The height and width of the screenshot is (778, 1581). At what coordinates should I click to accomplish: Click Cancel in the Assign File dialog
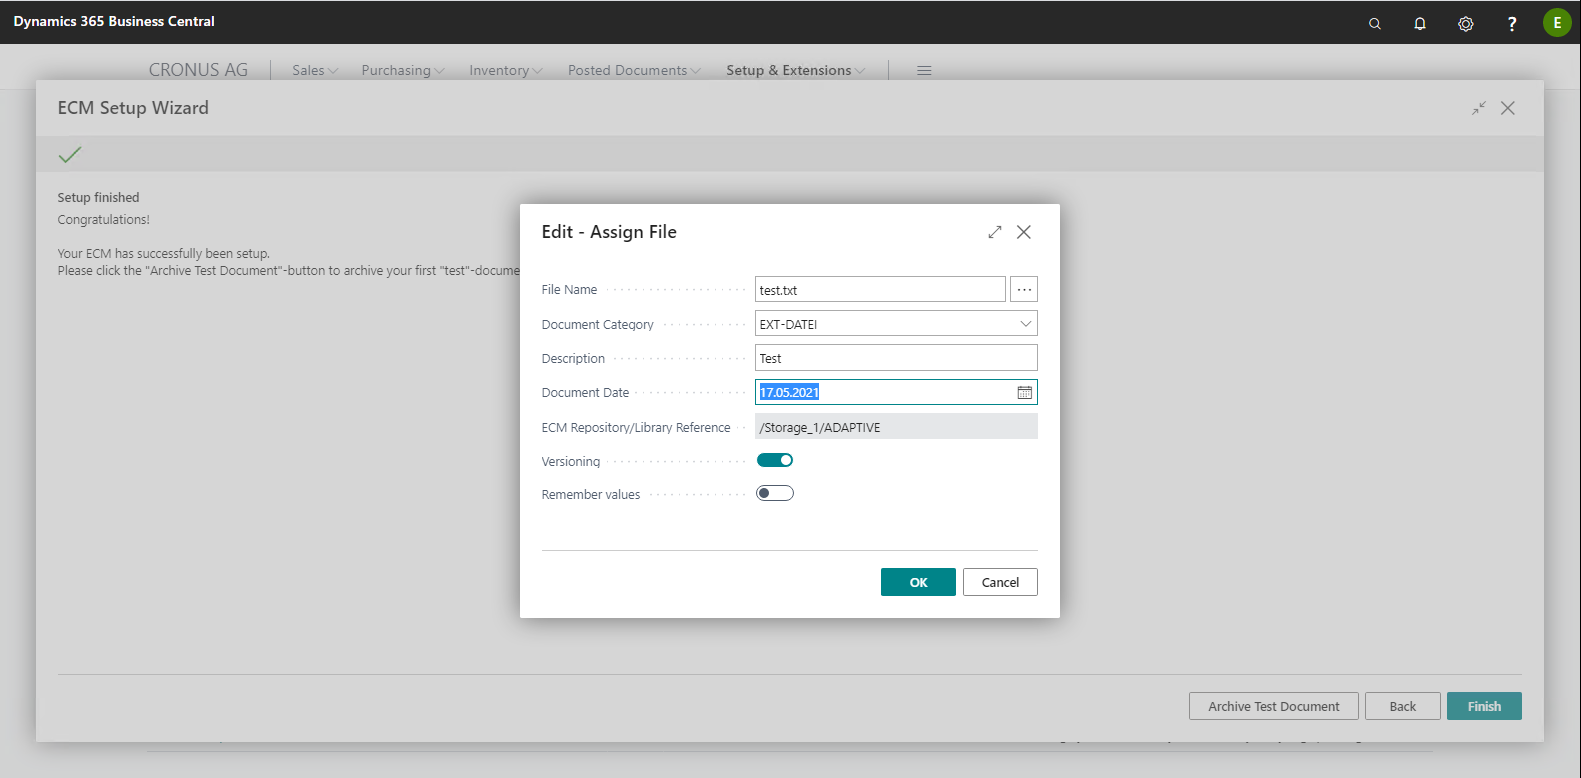(1000, 582)
